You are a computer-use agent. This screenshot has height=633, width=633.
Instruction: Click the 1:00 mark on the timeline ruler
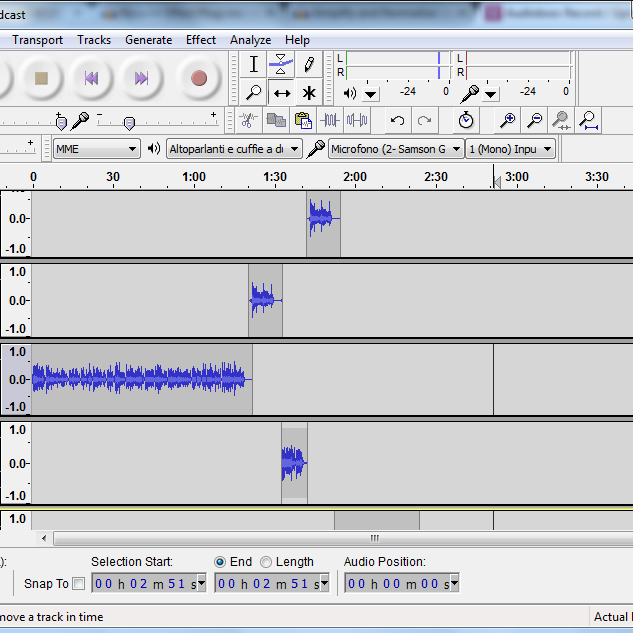point(194,176)
